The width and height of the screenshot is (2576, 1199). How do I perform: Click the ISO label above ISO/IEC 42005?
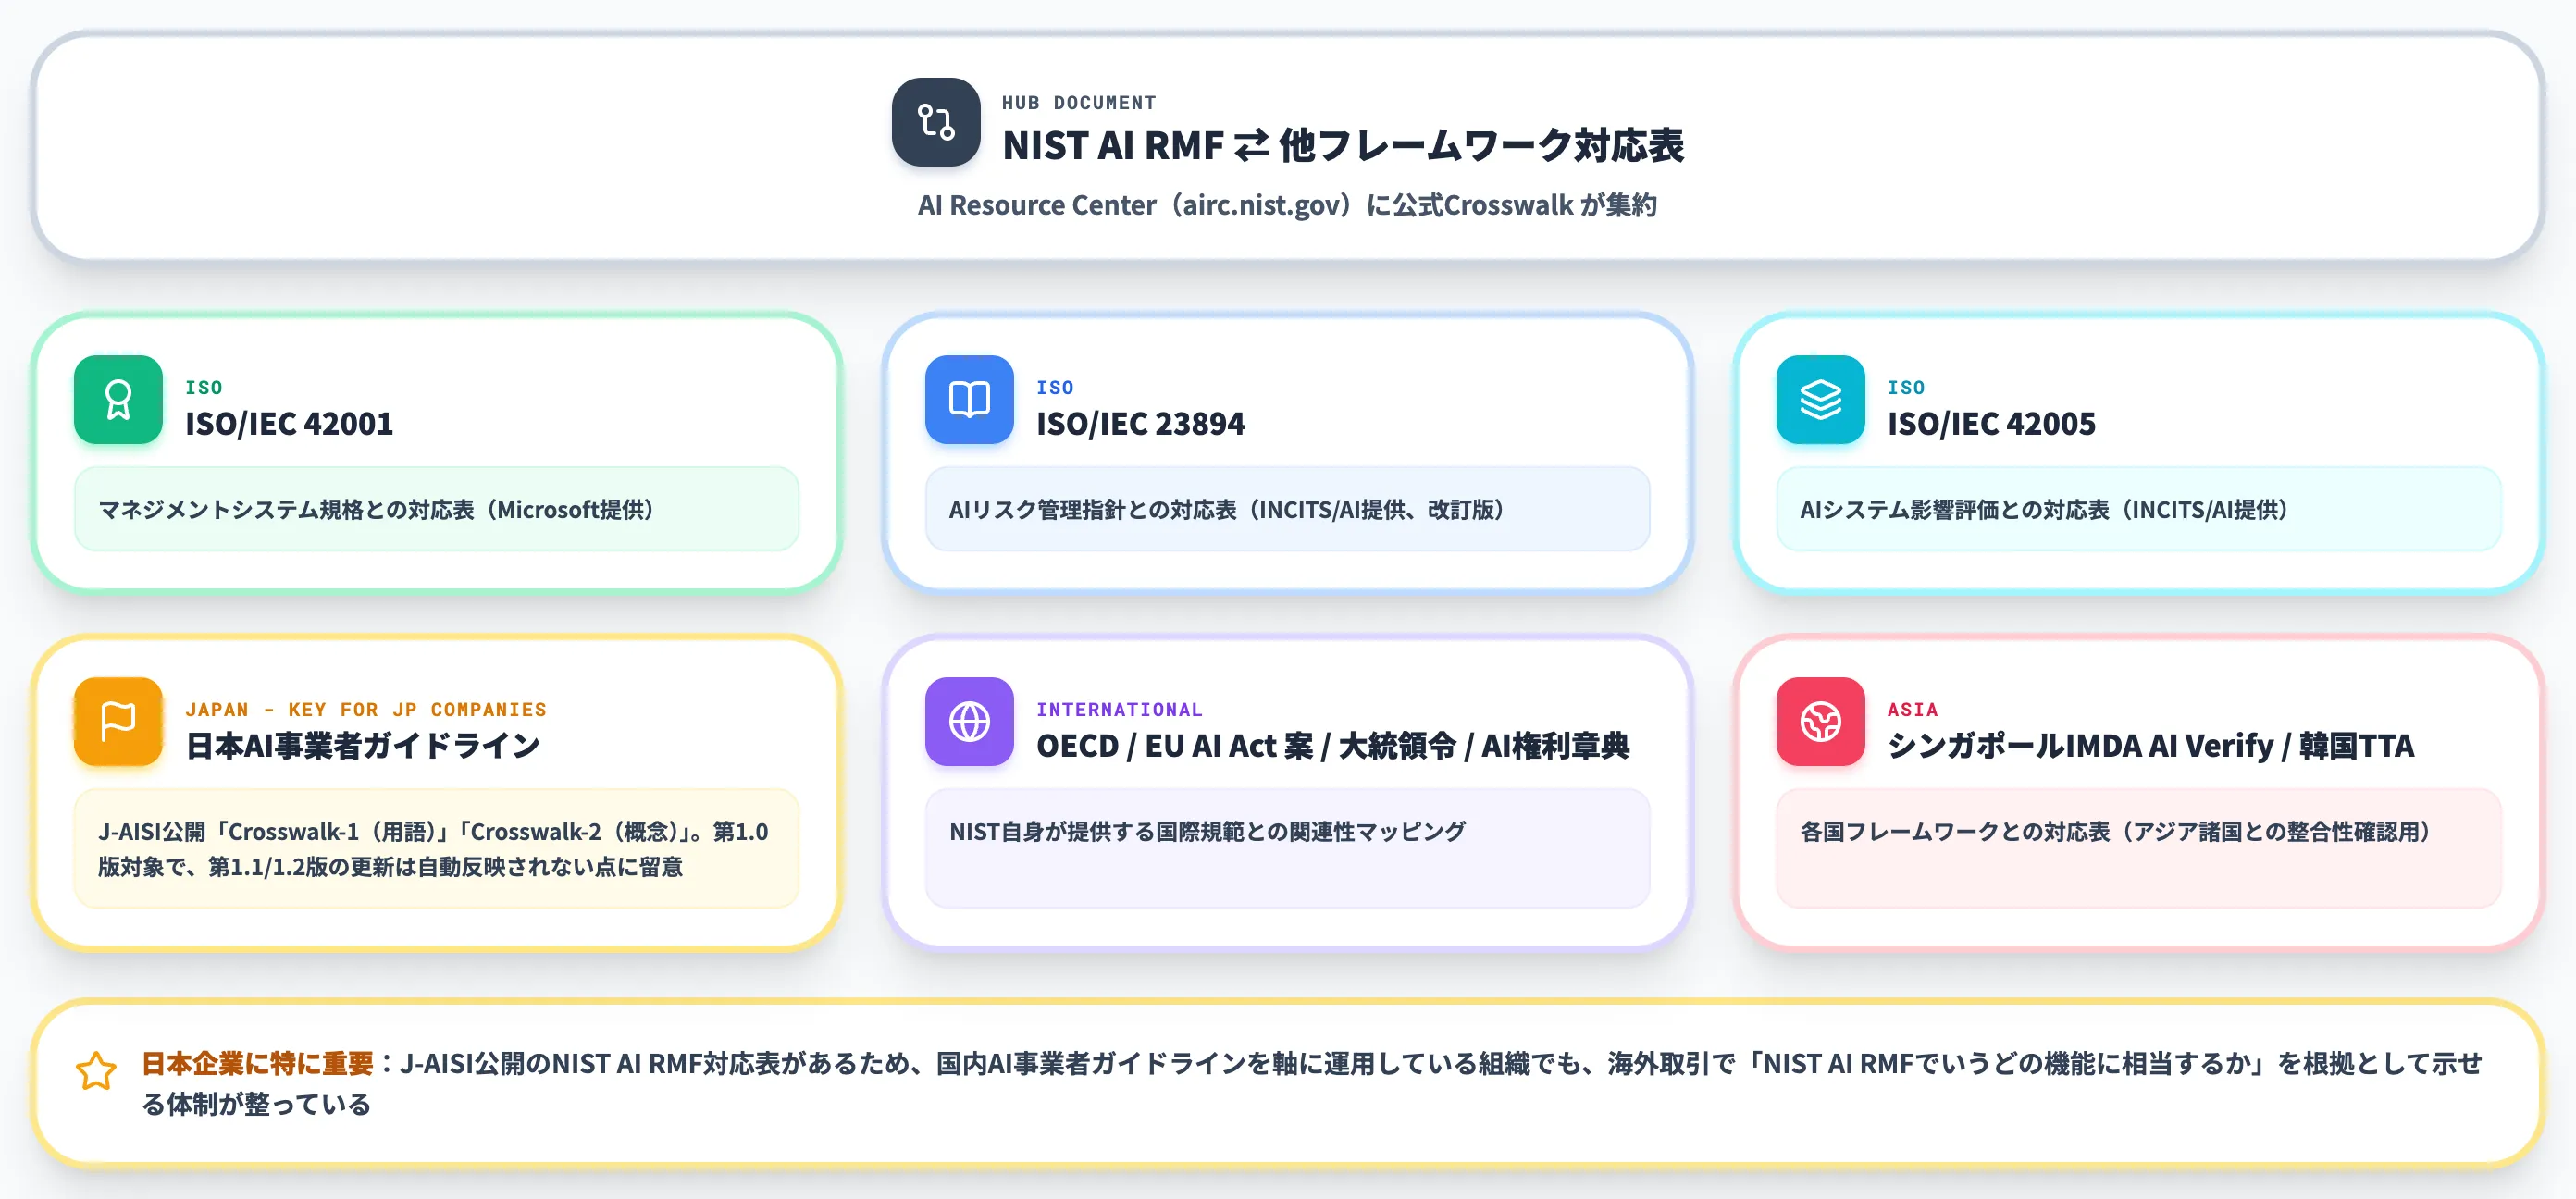1906,387
